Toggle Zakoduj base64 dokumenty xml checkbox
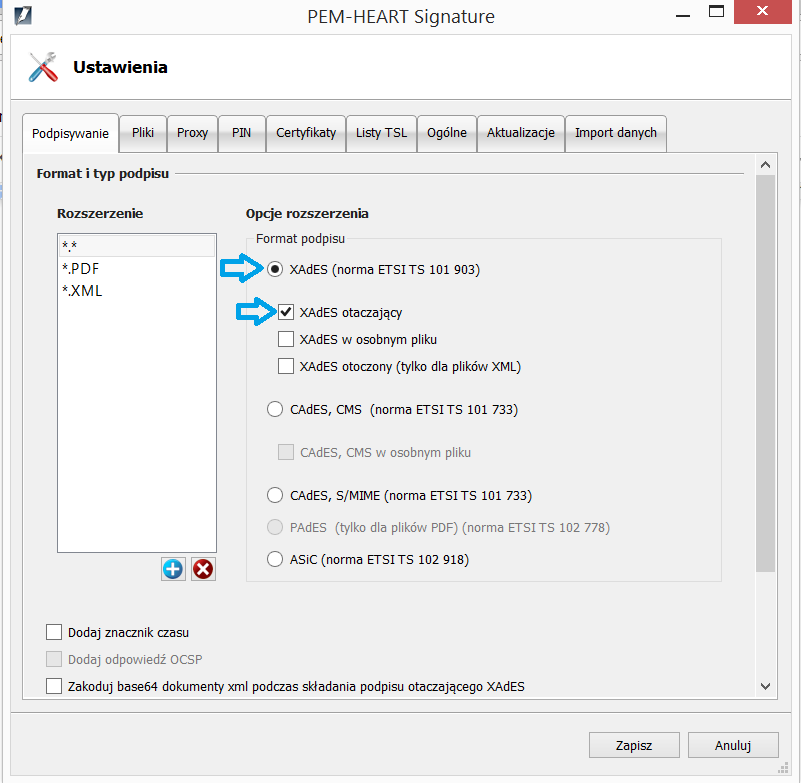The width and height of the screenshot is (801, 783). pos(54,686)
